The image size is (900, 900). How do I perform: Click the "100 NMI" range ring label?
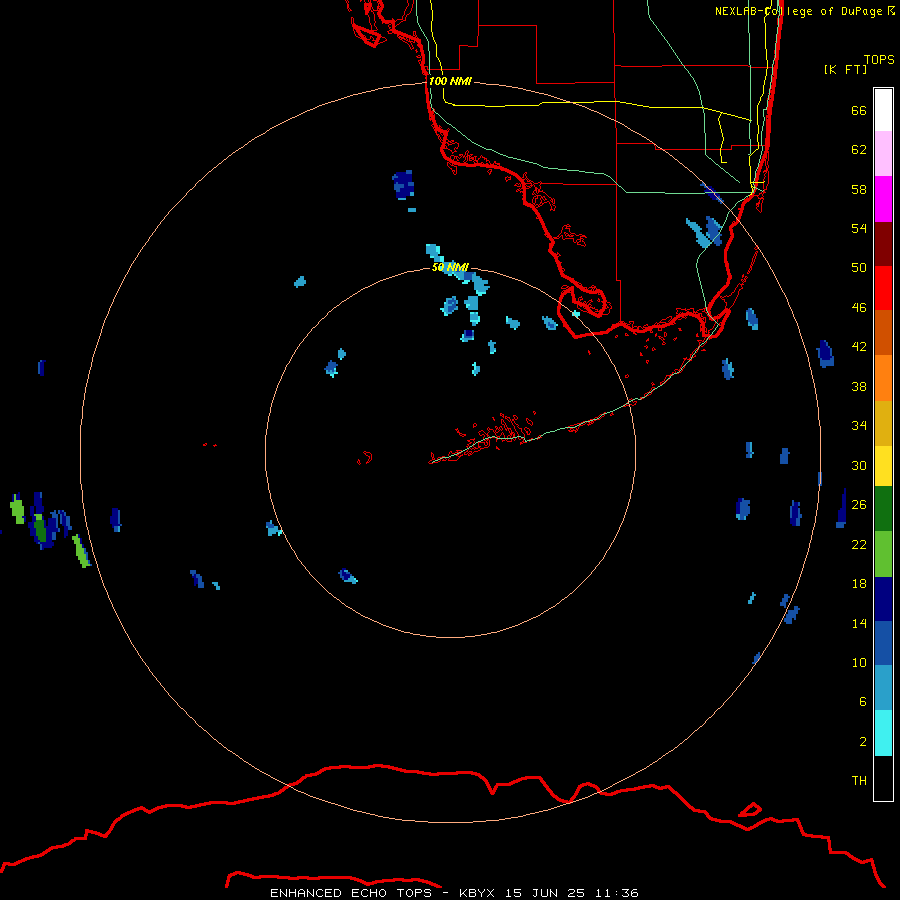point(450,82)
